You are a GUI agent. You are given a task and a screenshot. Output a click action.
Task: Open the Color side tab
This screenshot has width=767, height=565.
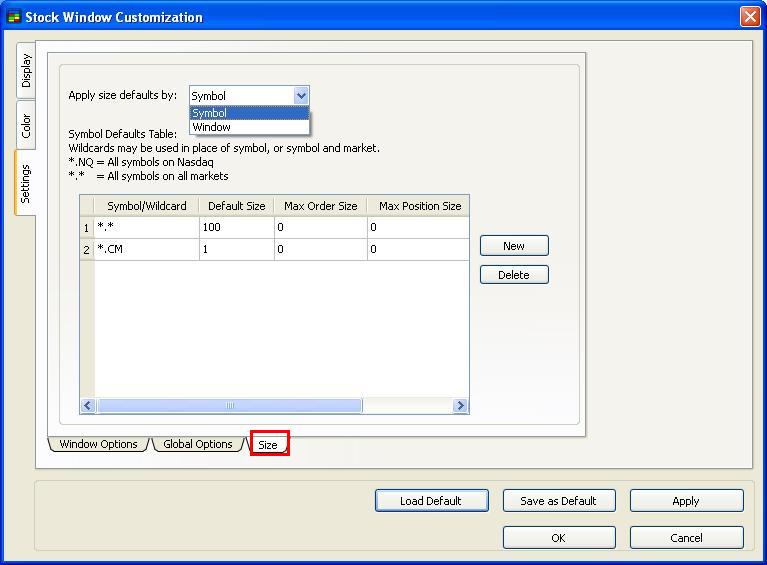tap(26, 125)
